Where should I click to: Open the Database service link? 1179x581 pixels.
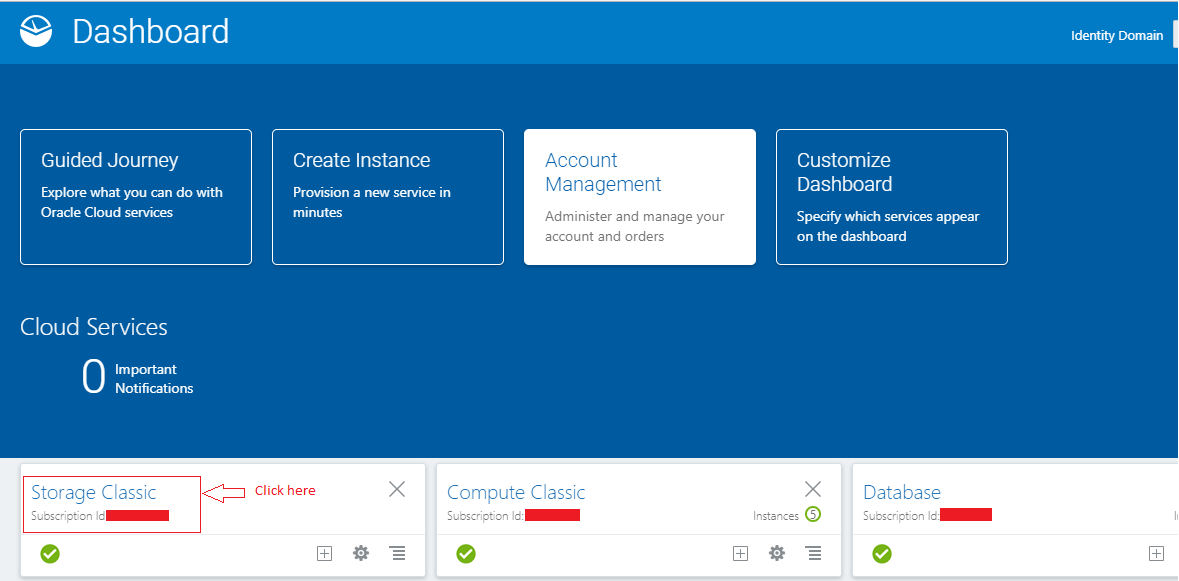coord(902,492)
